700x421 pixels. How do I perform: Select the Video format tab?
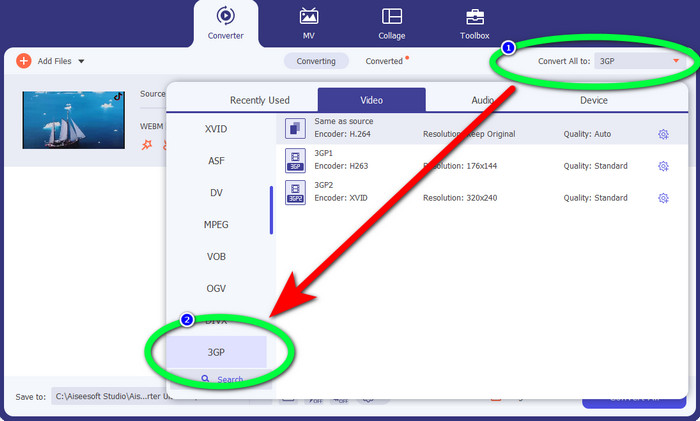tap(371, 100)
